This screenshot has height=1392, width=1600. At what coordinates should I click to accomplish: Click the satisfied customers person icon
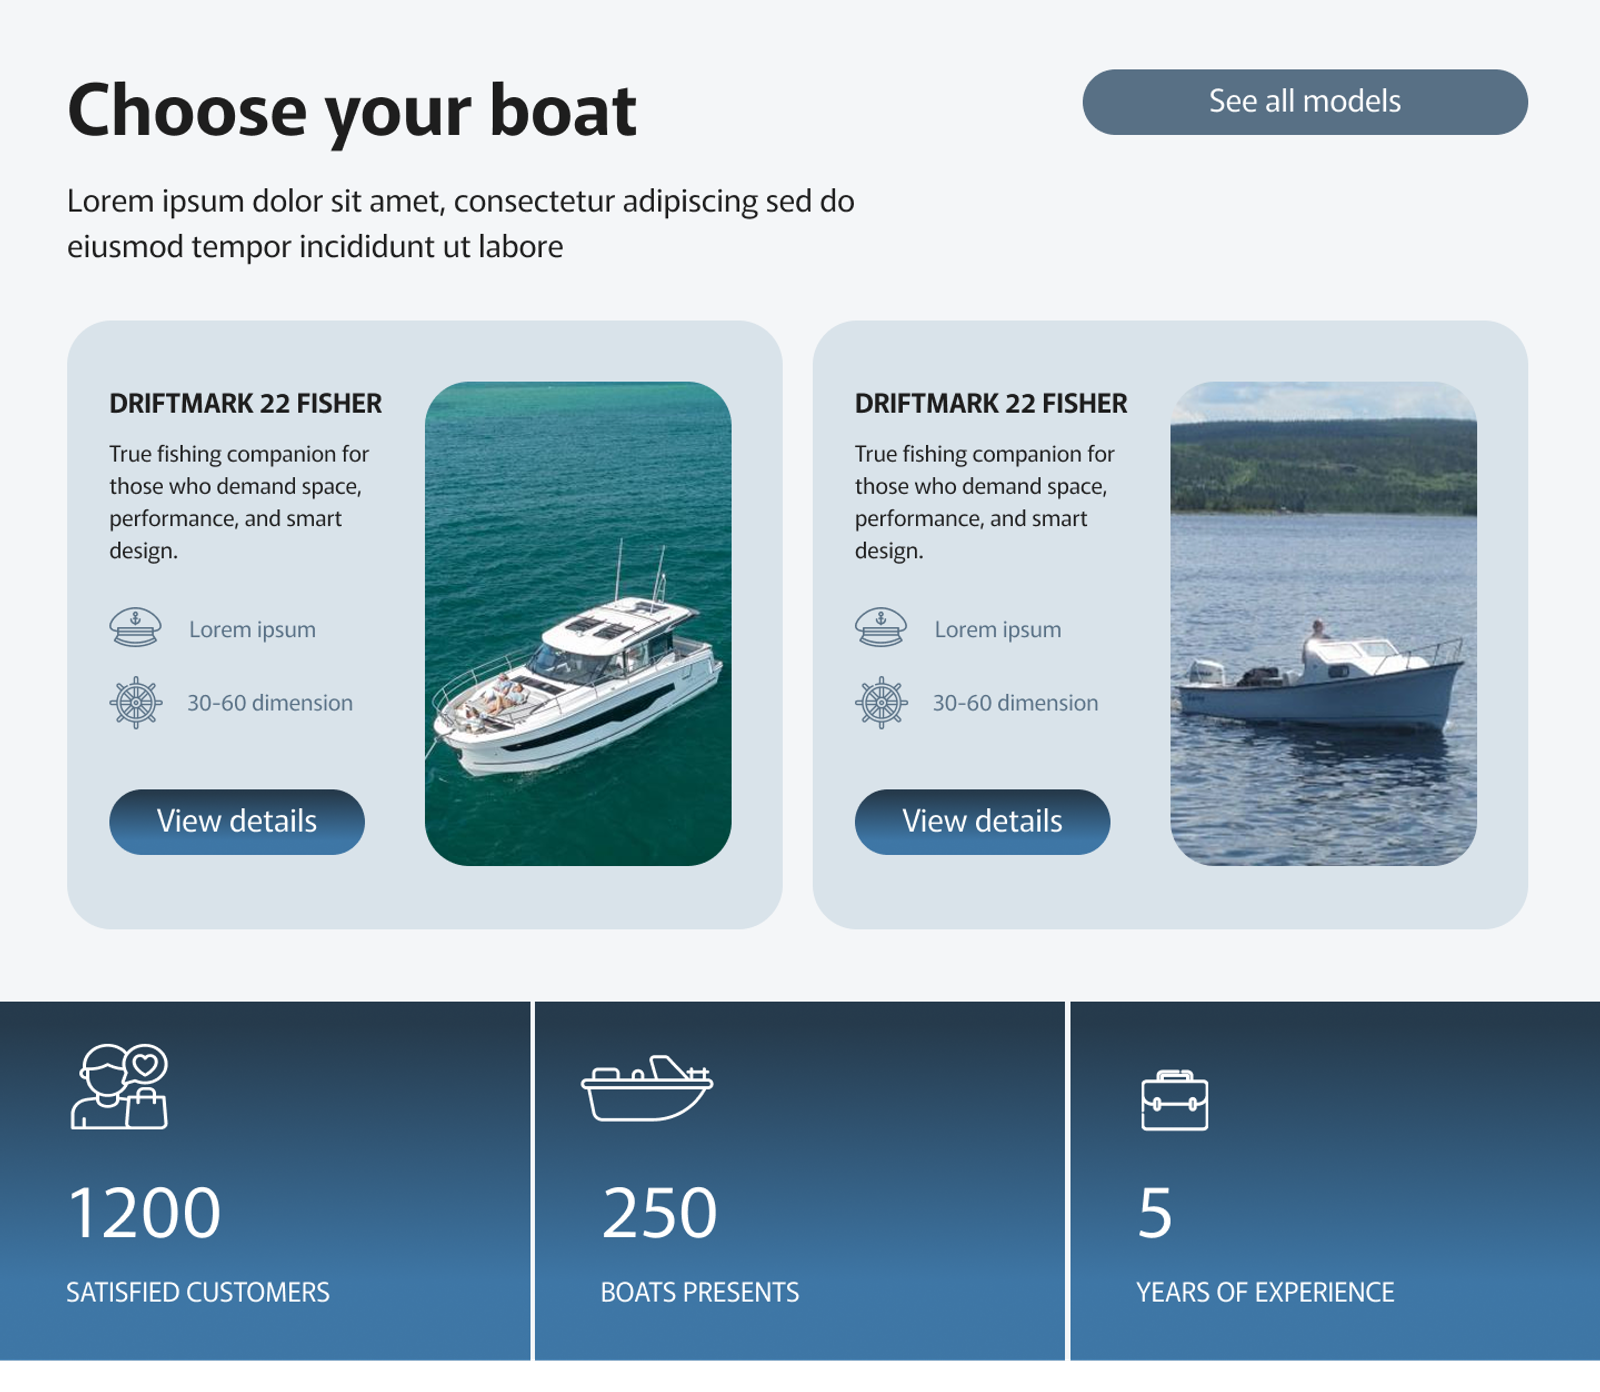click(x=120, y=1093)
